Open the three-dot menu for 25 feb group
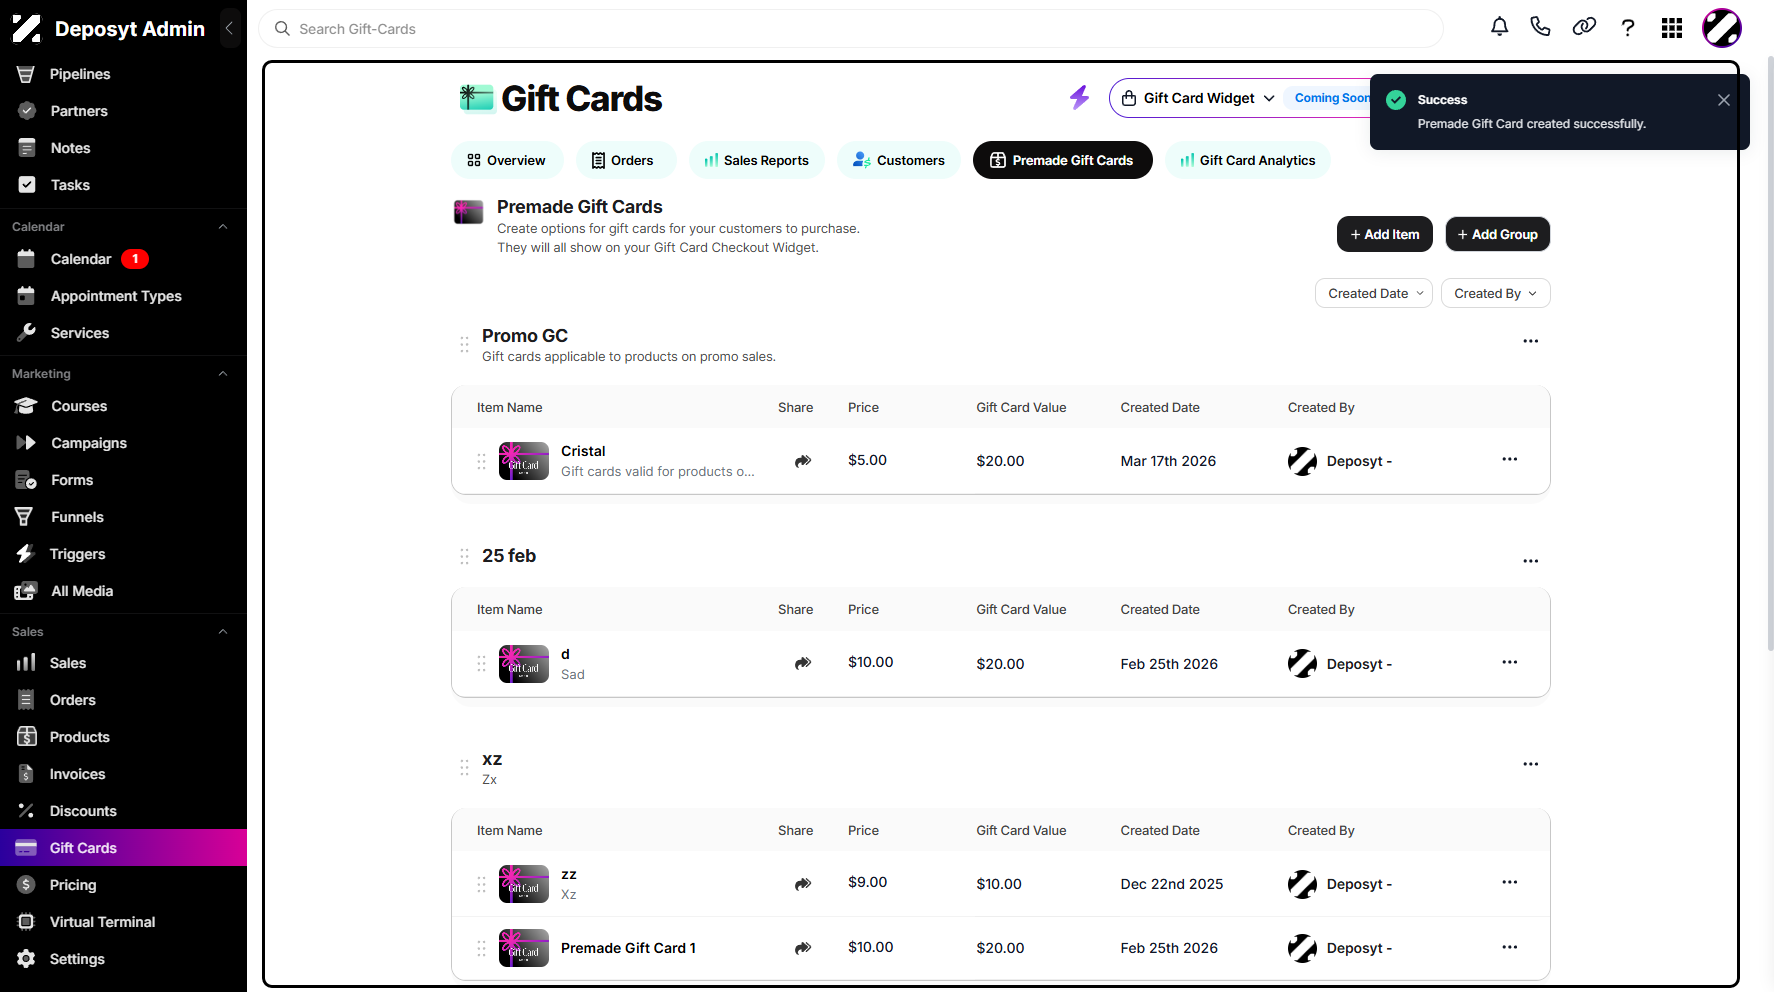1774x992 pixels. (1530, 561)
